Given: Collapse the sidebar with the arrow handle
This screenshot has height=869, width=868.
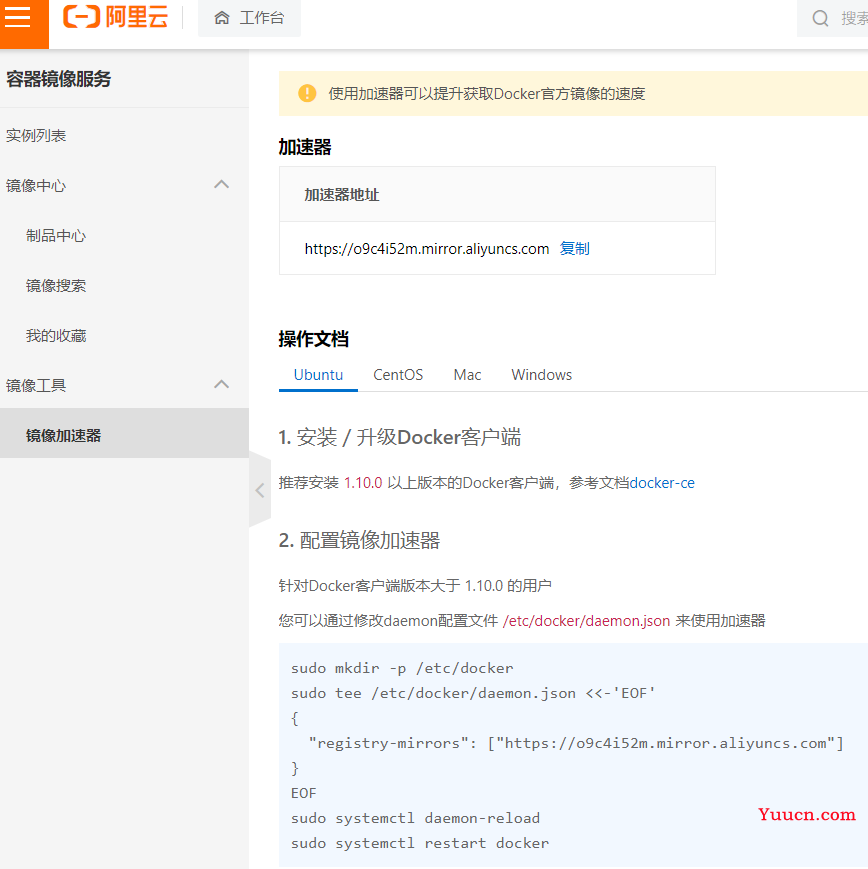Looking at the screenshot, I should pyautogui.click(x=260, y=490).
